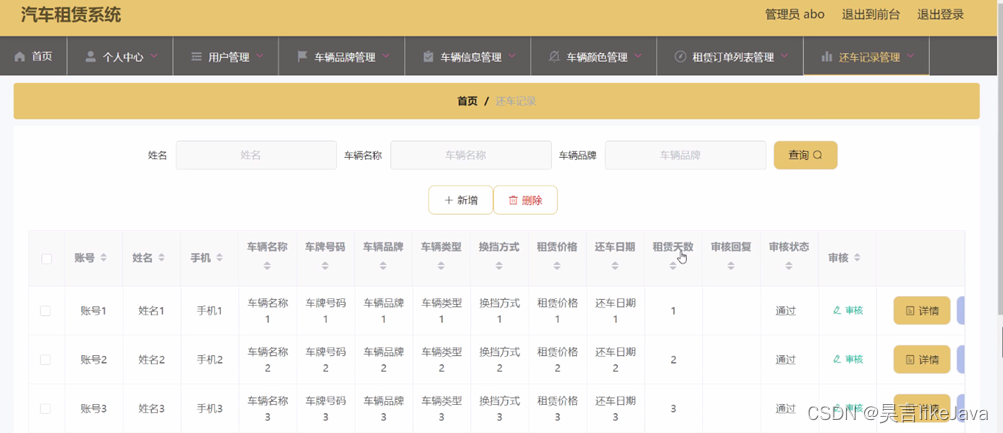The width and height of the screenshot is (1003, 433).
Task: Click the cell 姓名1
Action: coord(152,311)
